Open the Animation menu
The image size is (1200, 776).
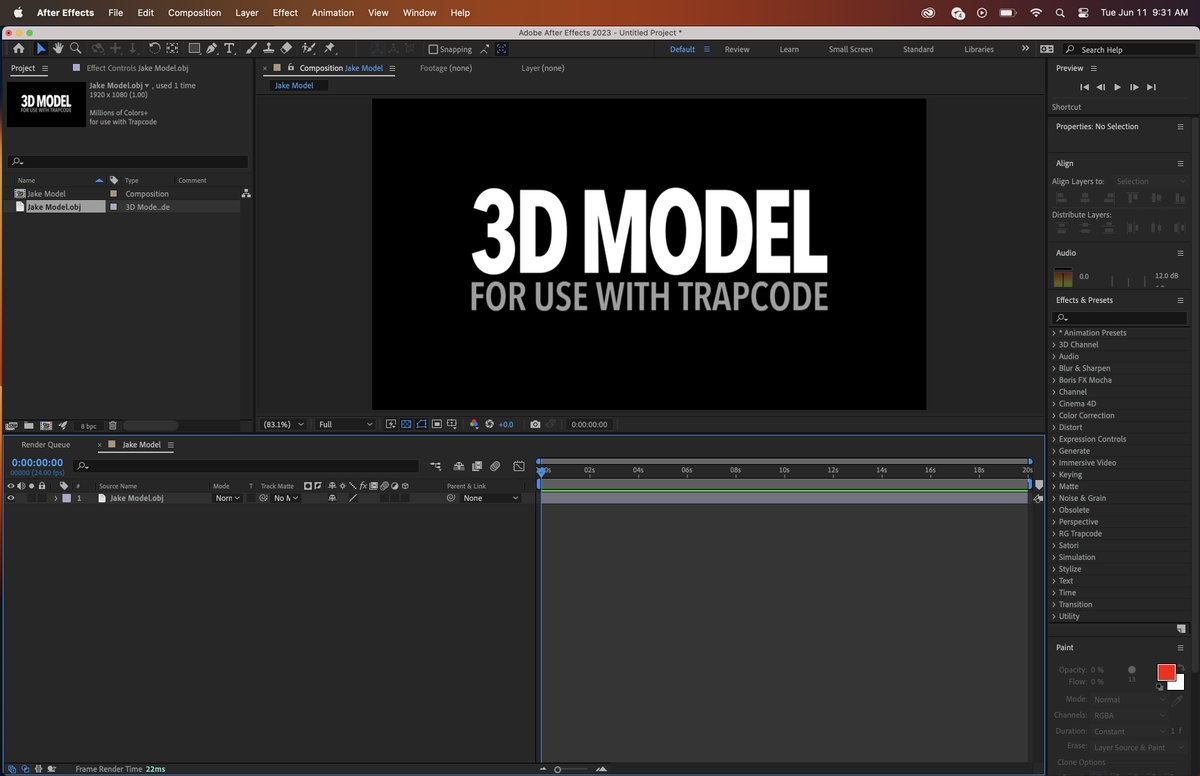point(333,13)
